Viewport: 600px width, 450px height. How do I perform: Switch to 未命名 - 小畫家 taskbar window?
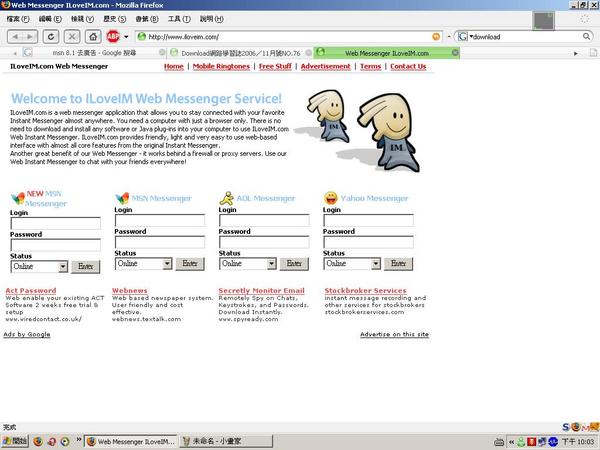[227, 441]
